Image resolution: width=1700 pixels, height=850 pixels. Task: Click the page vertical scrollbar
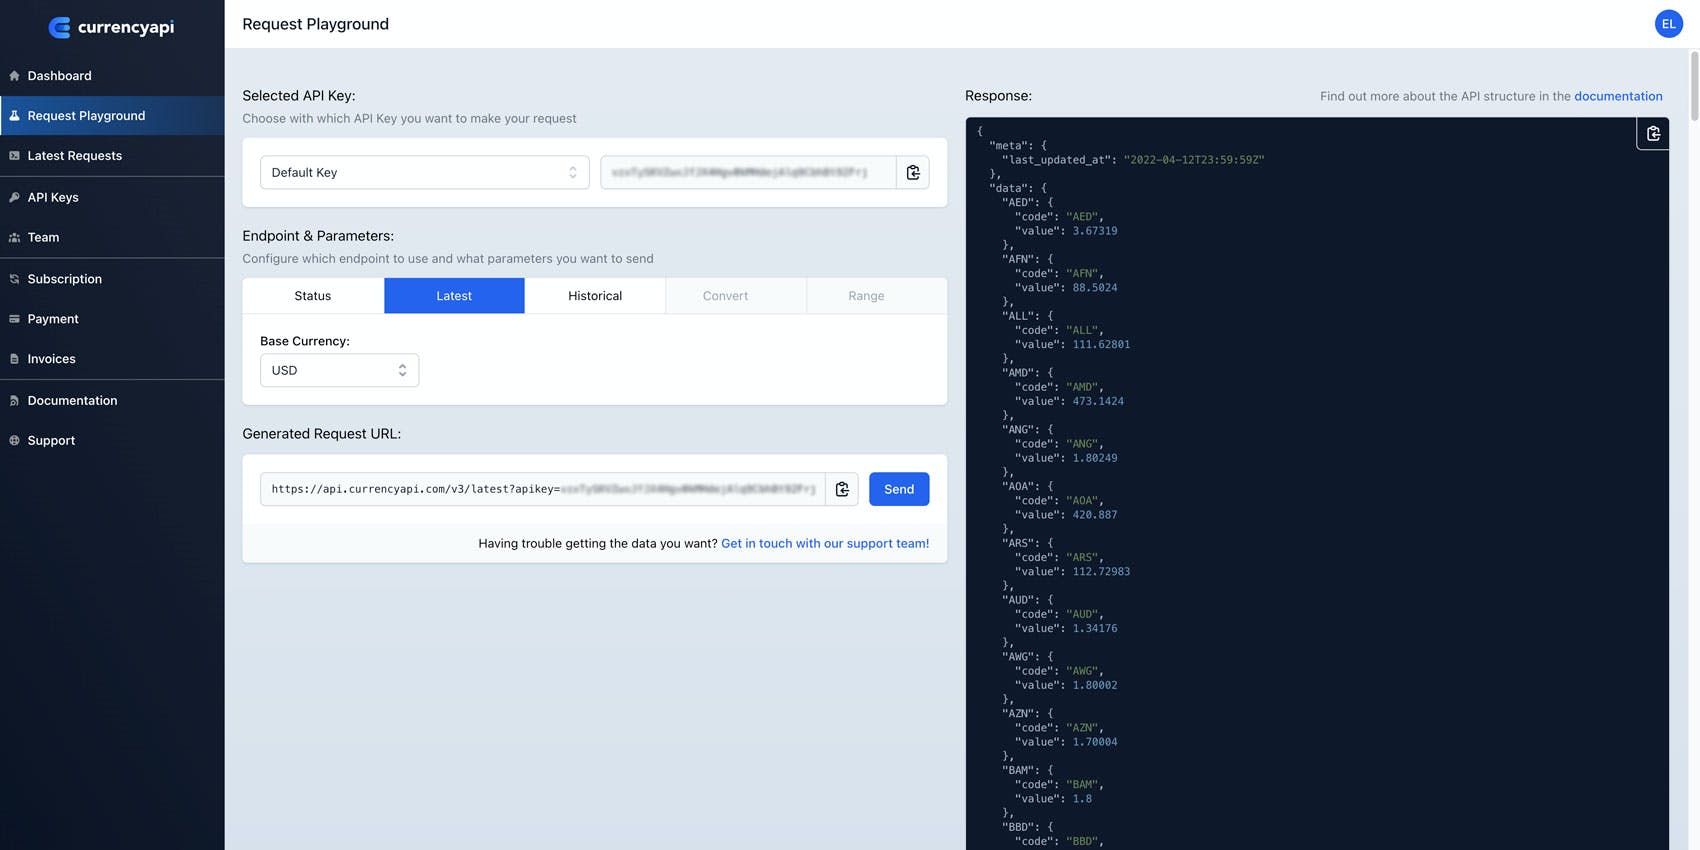pyautogui.click(x=1694, y=86)
